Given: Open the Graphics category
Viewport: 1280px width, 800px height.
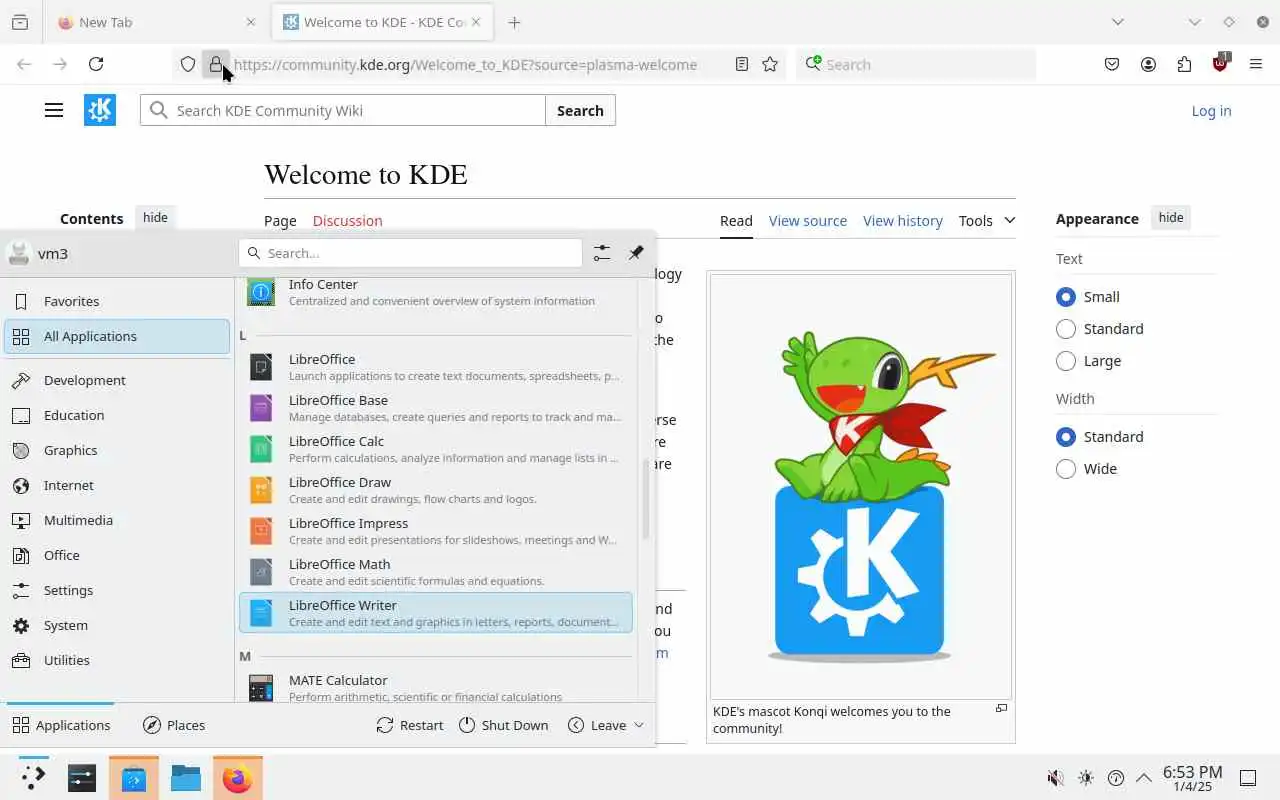Looking at the screenshot, I should pyautogui.click(x=117, y=450).
